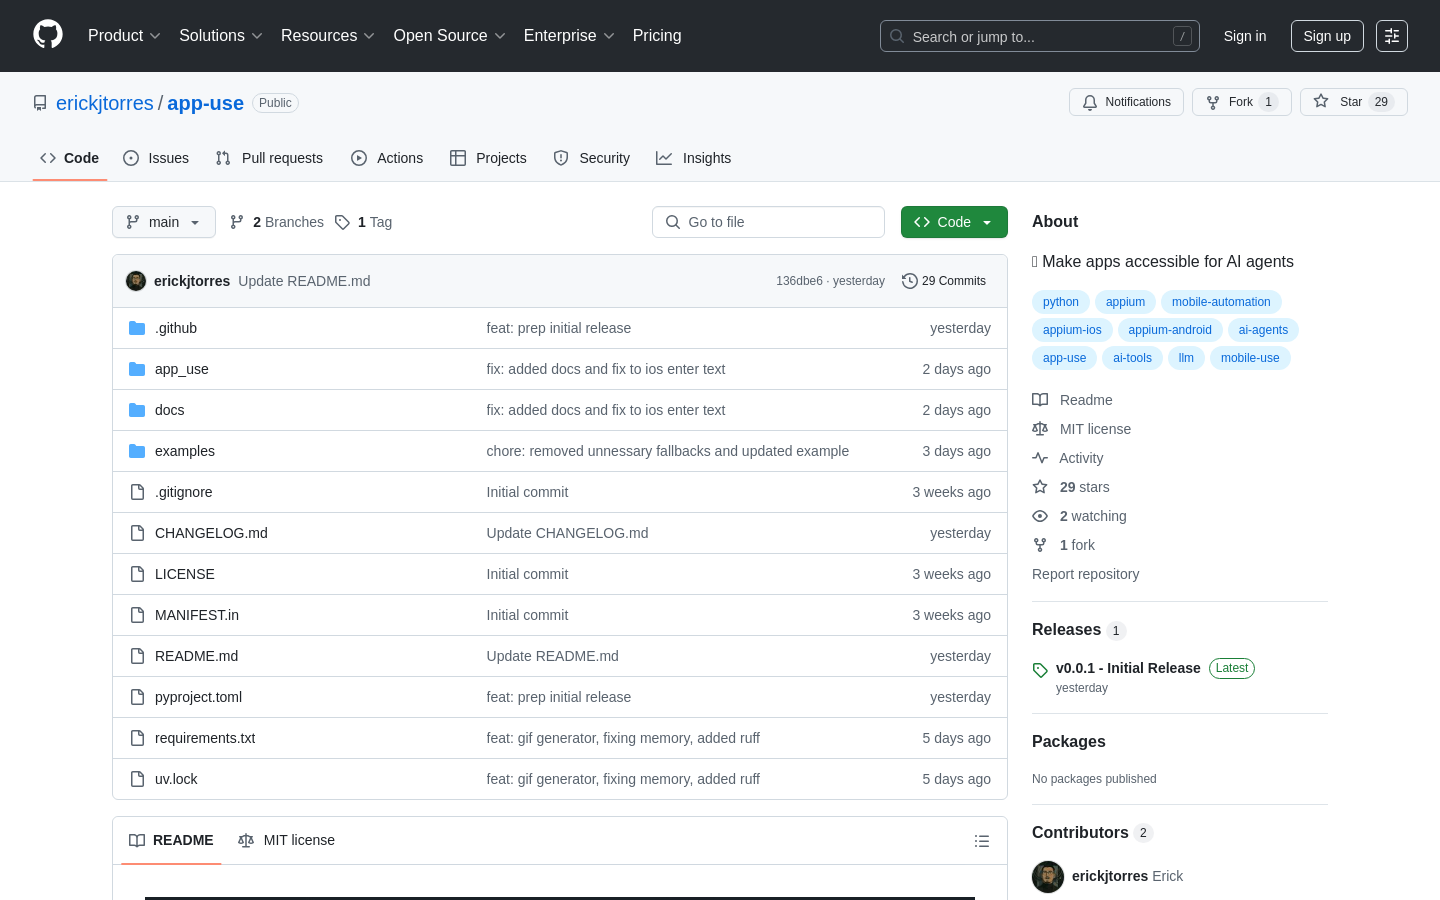Select the MIT license tab below files
The width and height of the screenshot is (1440, 900).
click(287, 840)
